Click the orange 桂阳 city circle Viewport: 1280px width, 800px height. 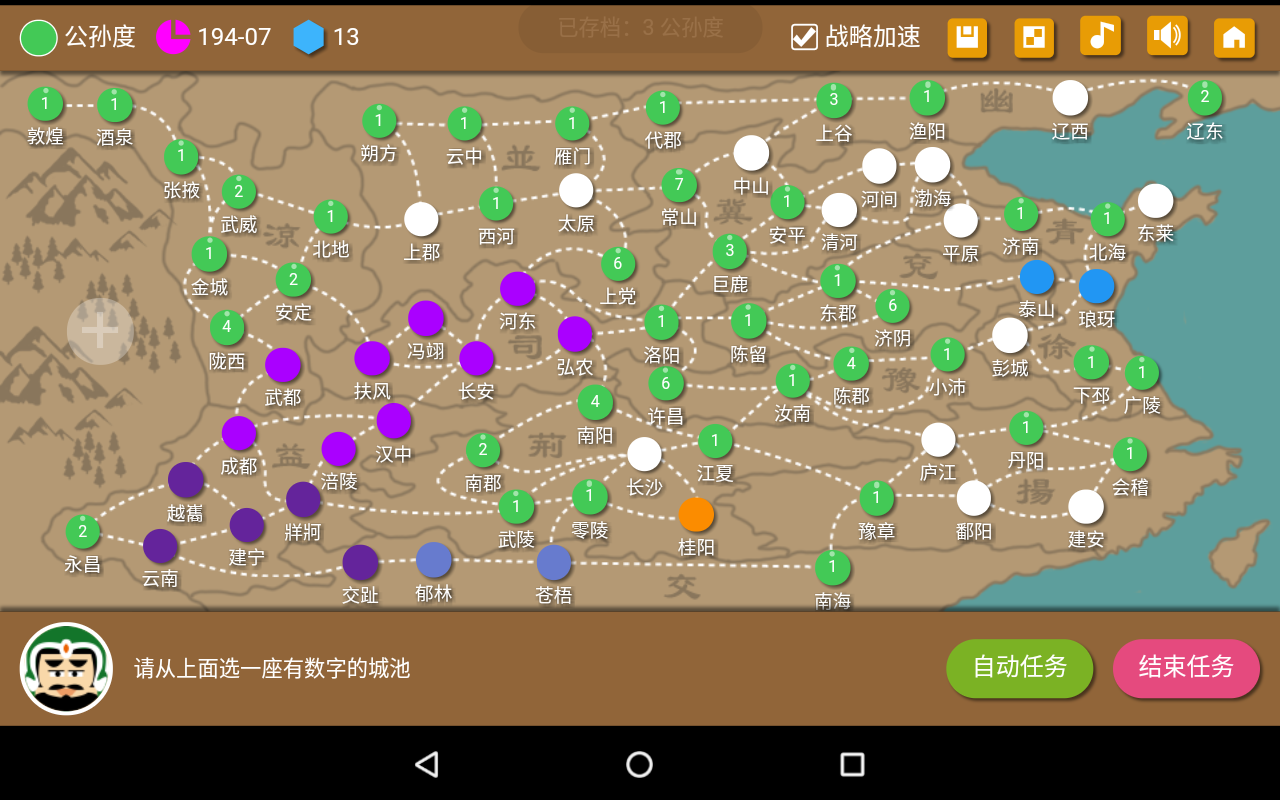[696, 515]
